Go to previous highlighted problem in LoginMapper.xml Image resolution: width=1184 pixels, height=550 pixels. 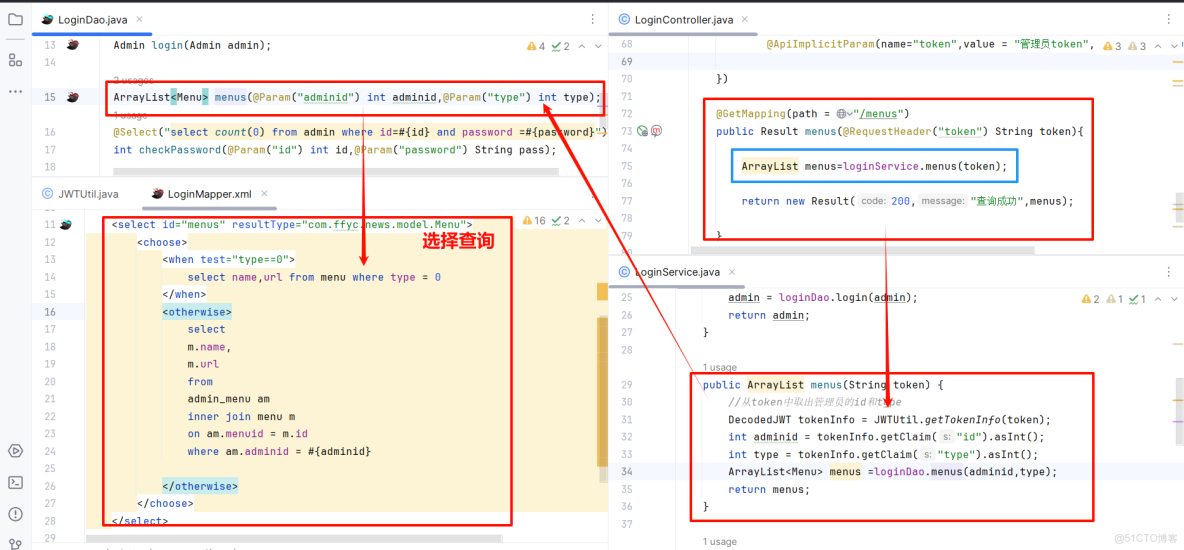pos(581,221)
